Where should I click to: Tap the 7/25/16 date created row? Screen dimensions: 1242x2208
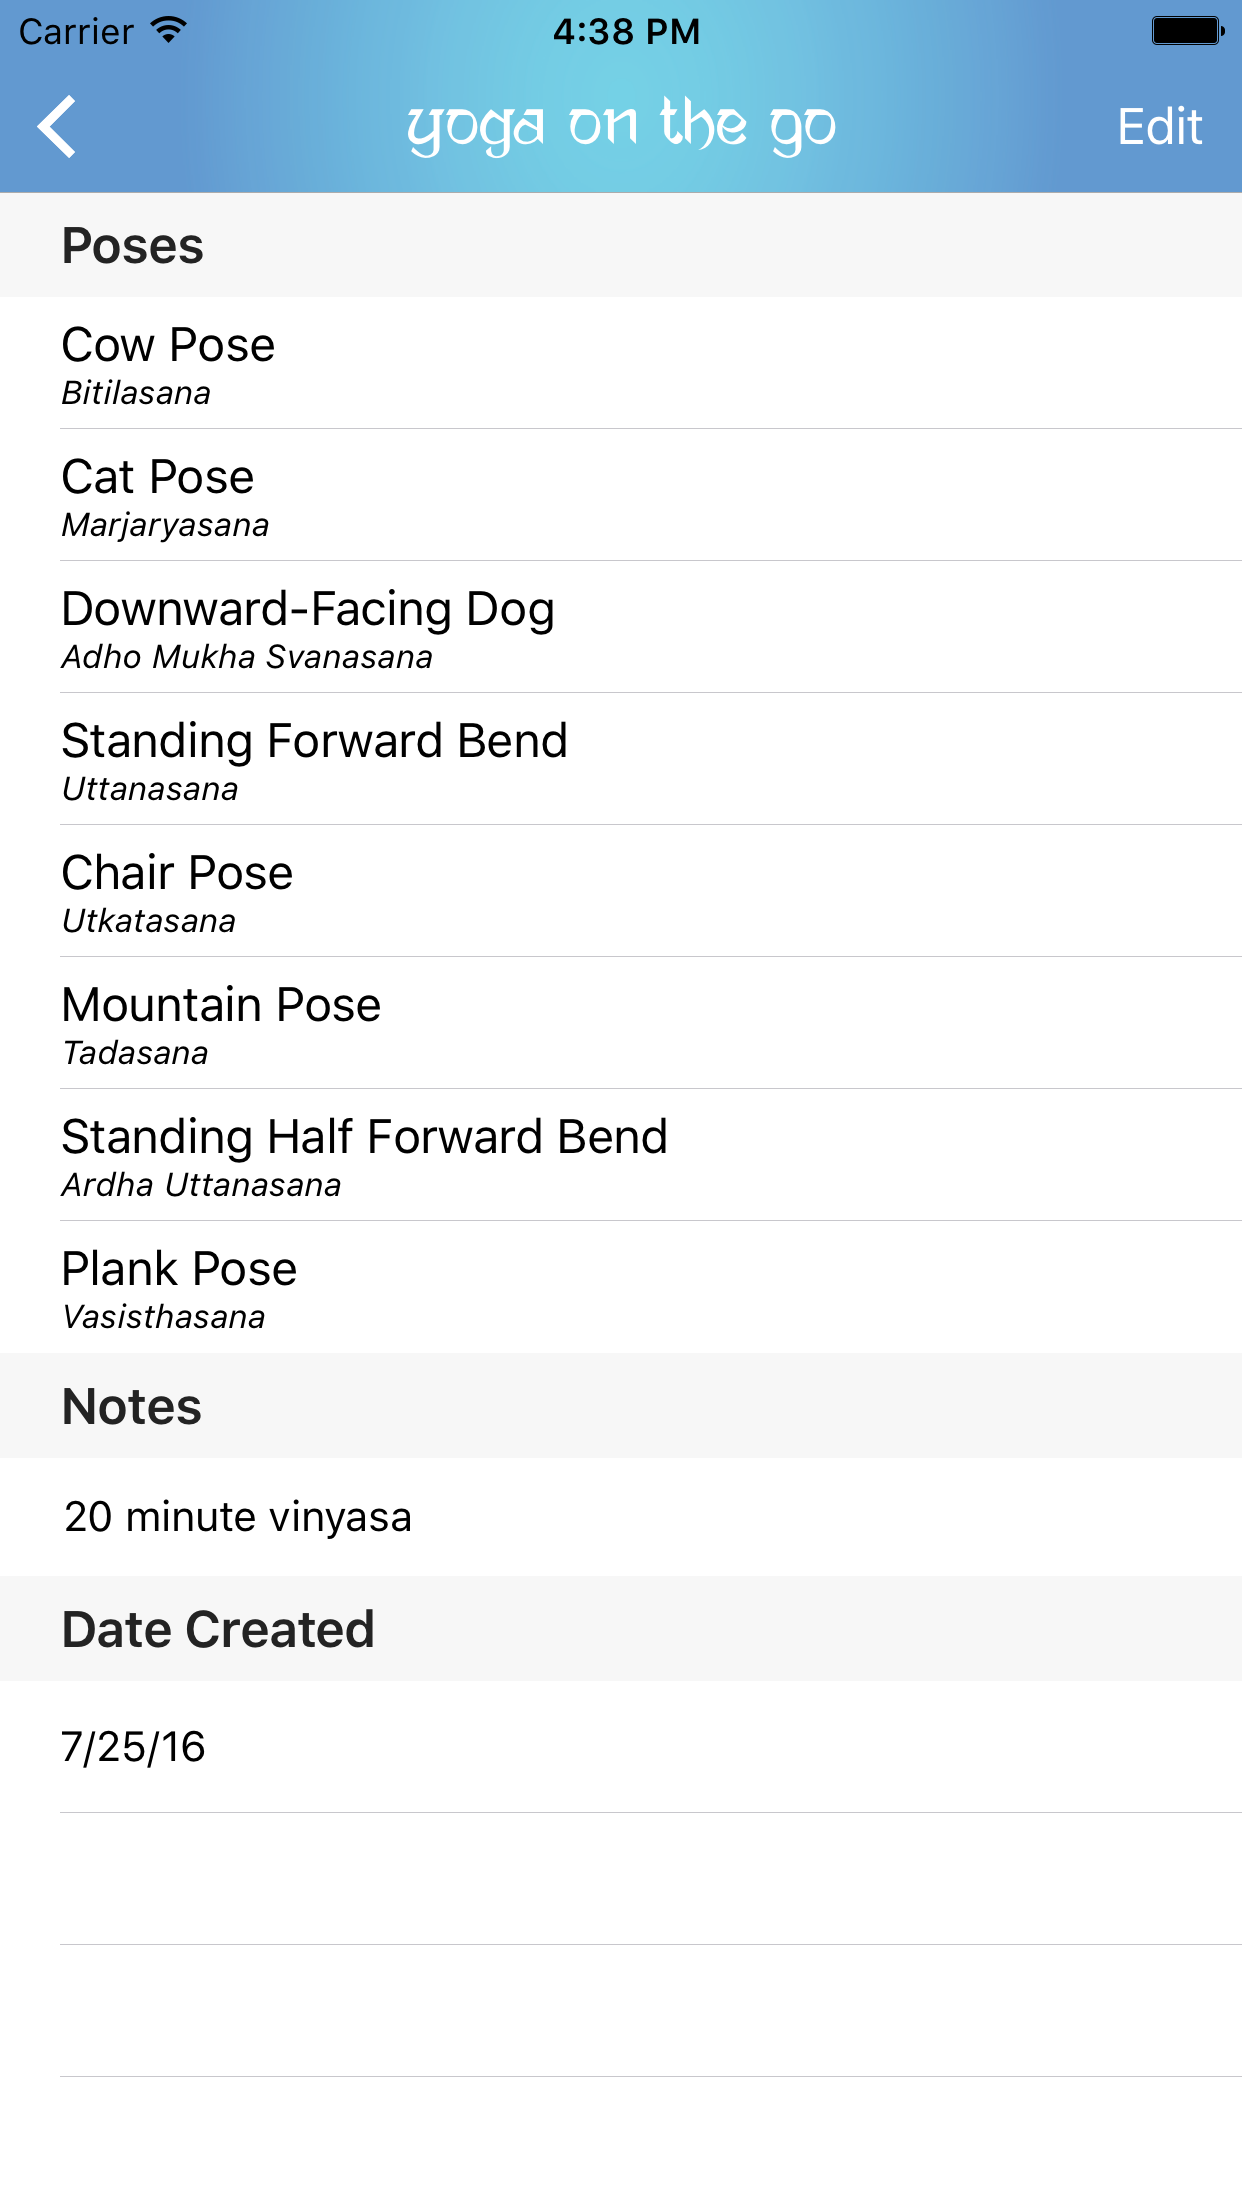(621, 1747)
